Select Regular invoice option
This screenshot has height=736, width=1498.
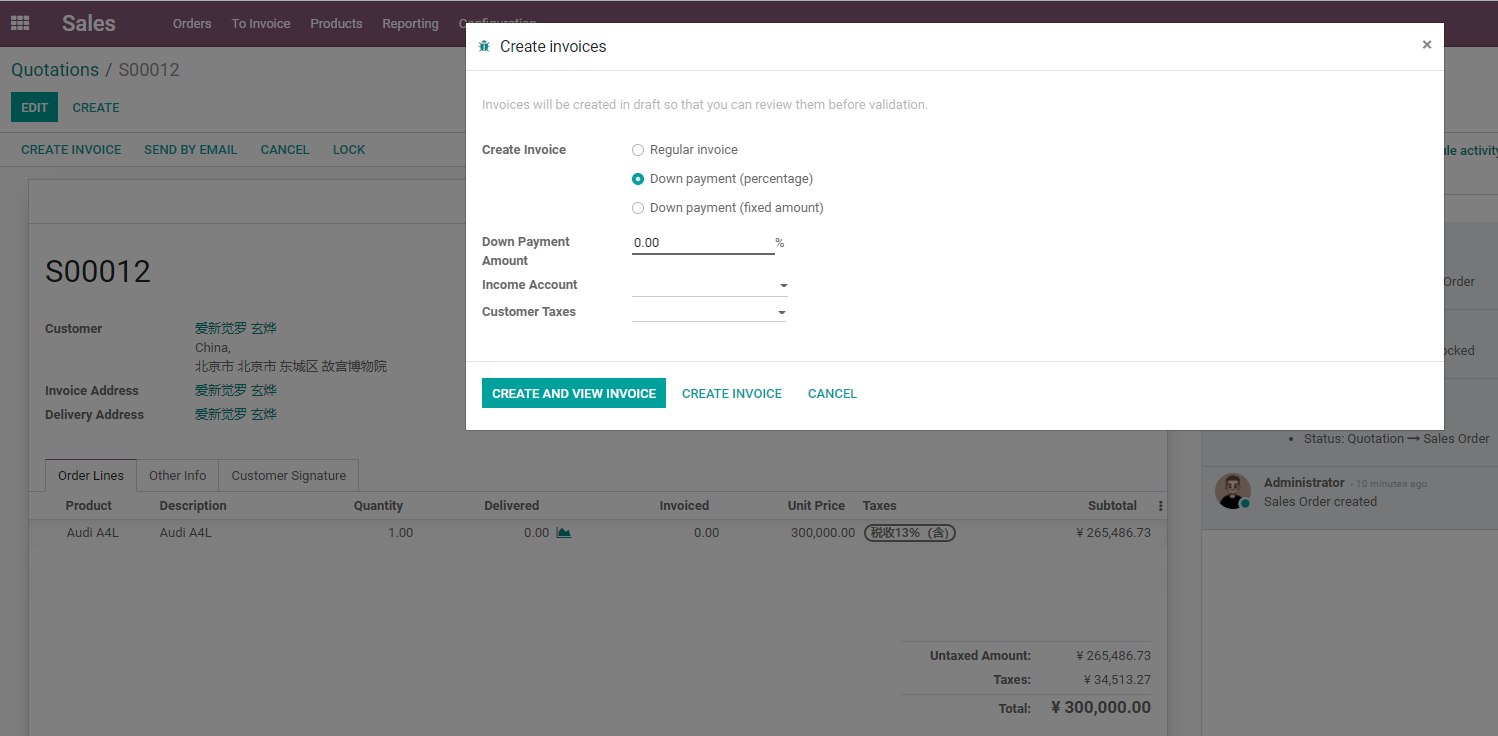point(638,150)
